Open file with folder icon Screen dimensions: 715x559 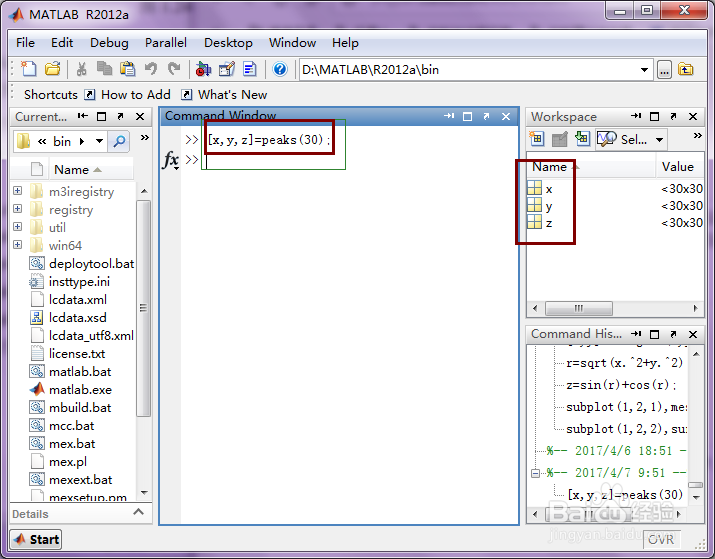pyautogui.click(x=53, y=69)
